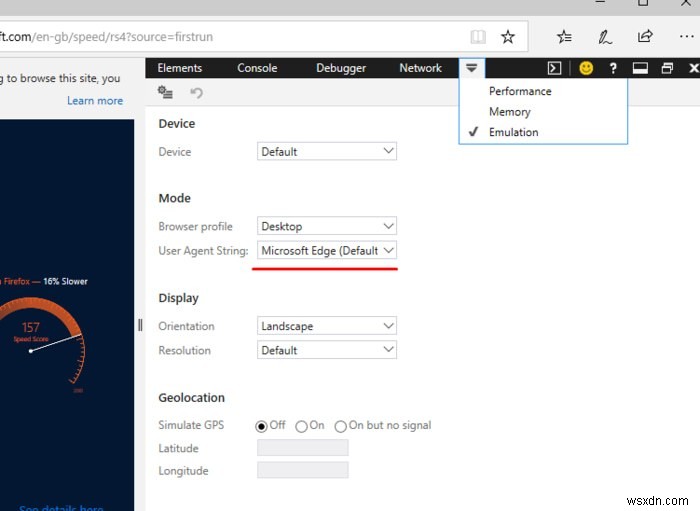
Task: Expand the User Agent String dropdown
Action: (327, 250)
